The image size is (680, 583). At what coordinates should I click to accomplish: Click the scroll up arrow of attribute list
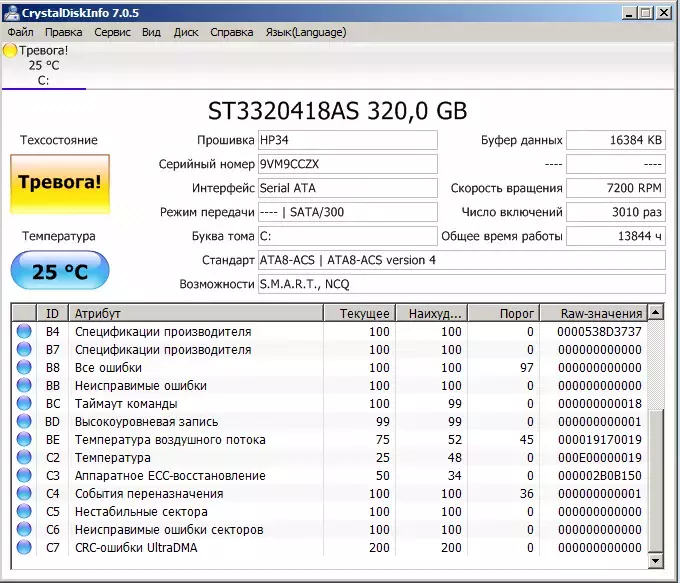656,312
